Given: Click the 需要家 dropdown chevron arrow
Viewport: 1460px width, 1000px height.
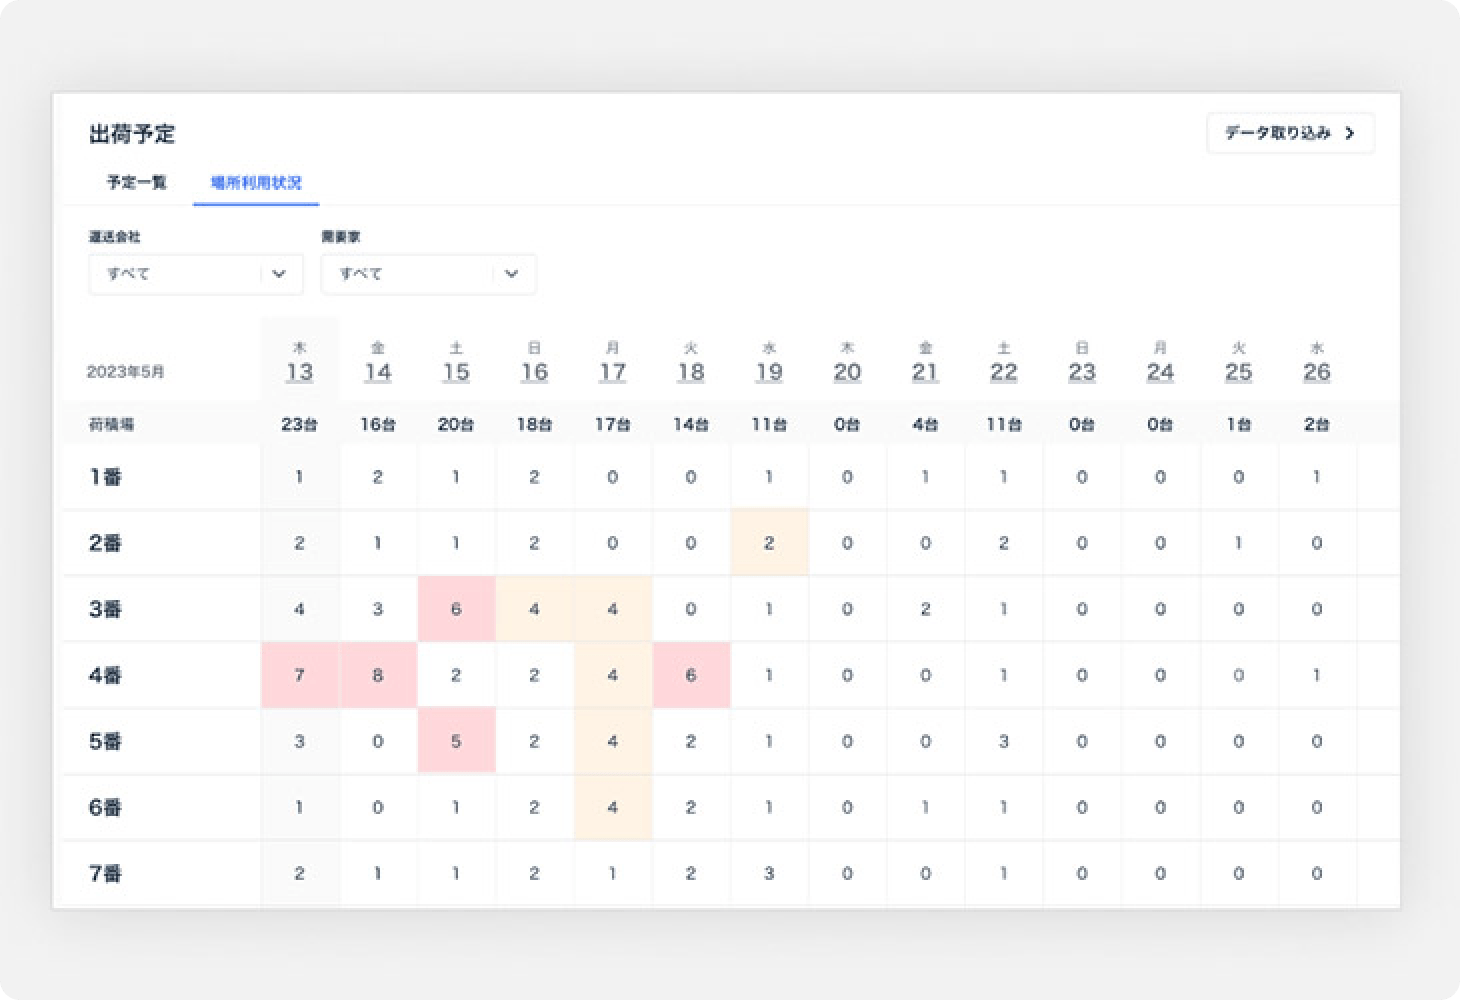Looking at the screenshot, I should (512, 274).
